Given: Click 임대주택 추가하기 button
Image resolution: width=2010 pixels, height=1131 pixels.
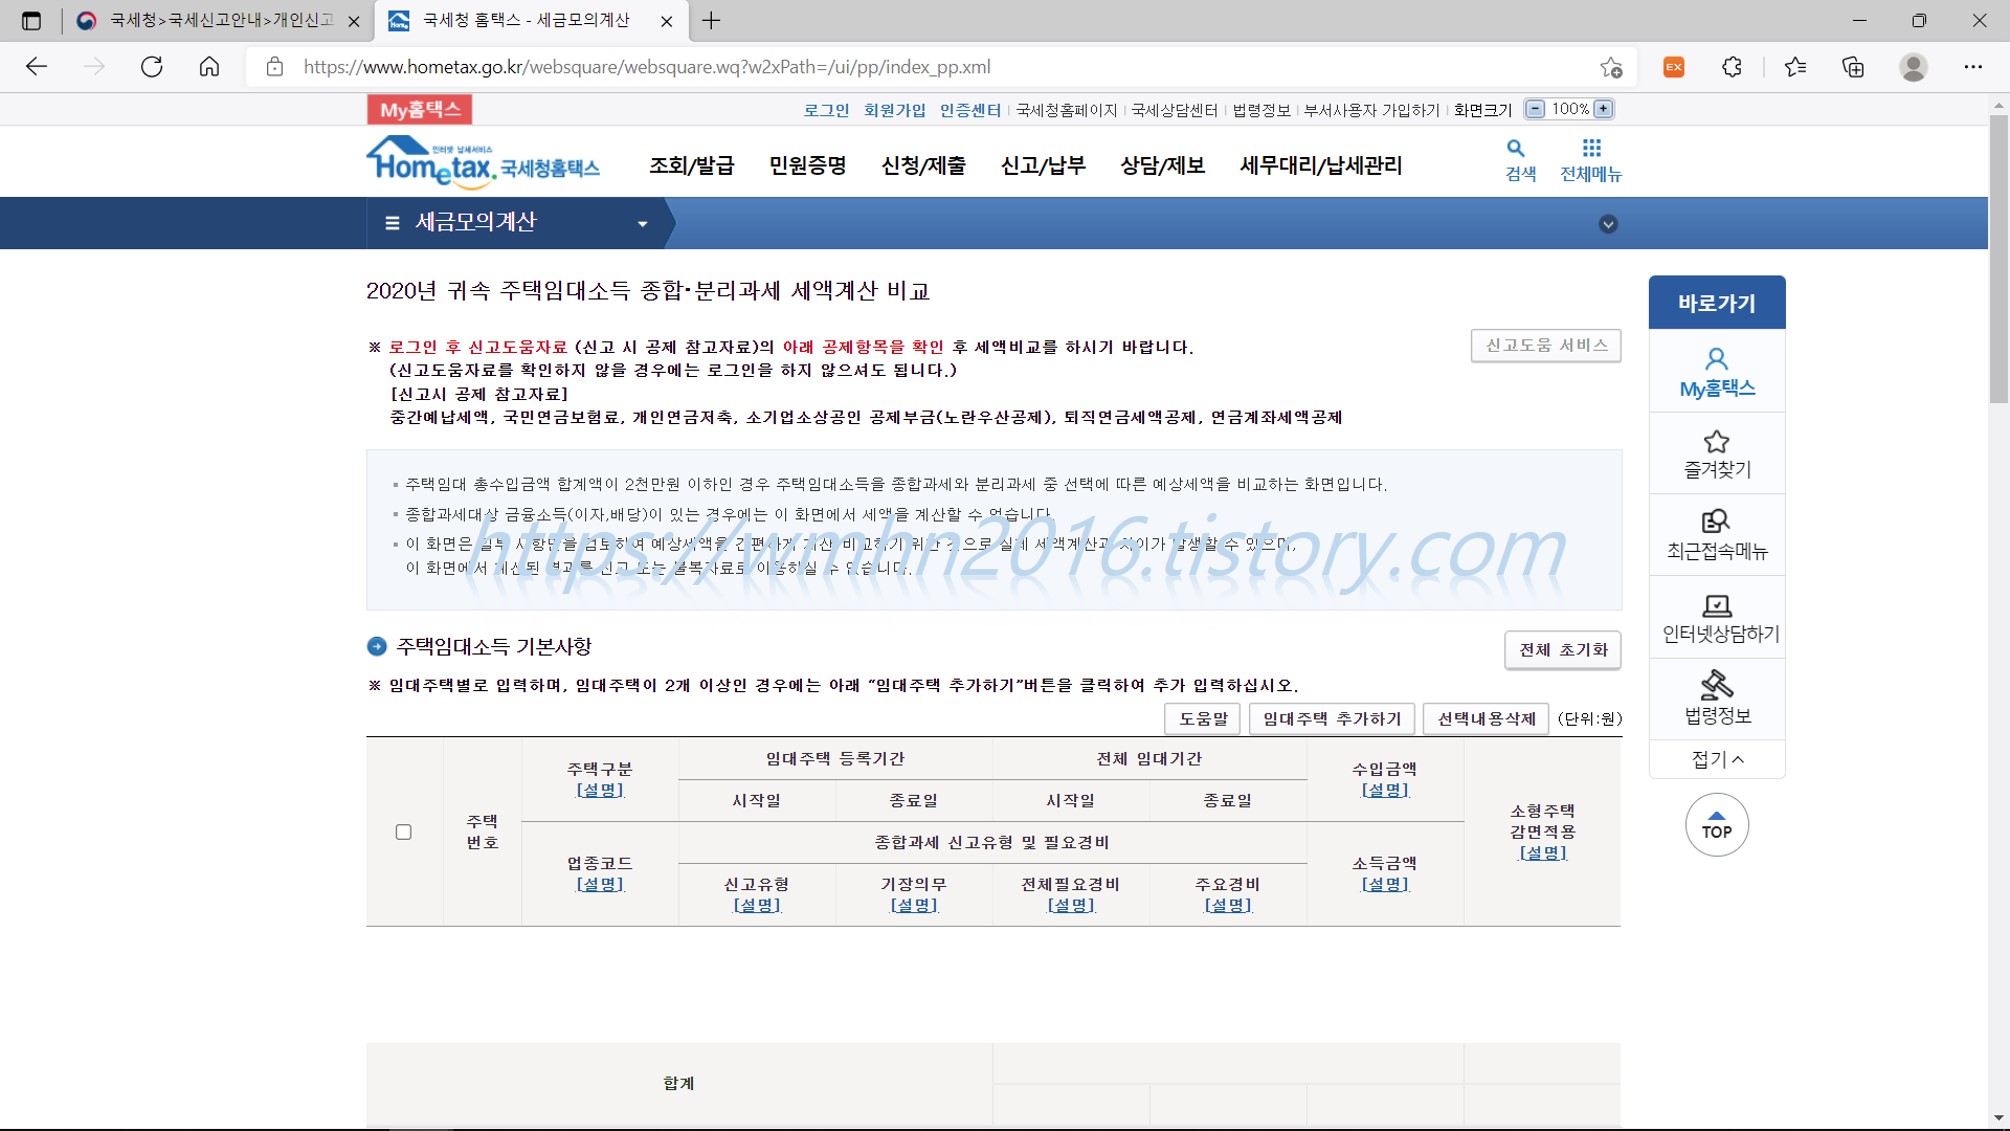Looking at the screenshot, I should click(x=1331, y=719).
